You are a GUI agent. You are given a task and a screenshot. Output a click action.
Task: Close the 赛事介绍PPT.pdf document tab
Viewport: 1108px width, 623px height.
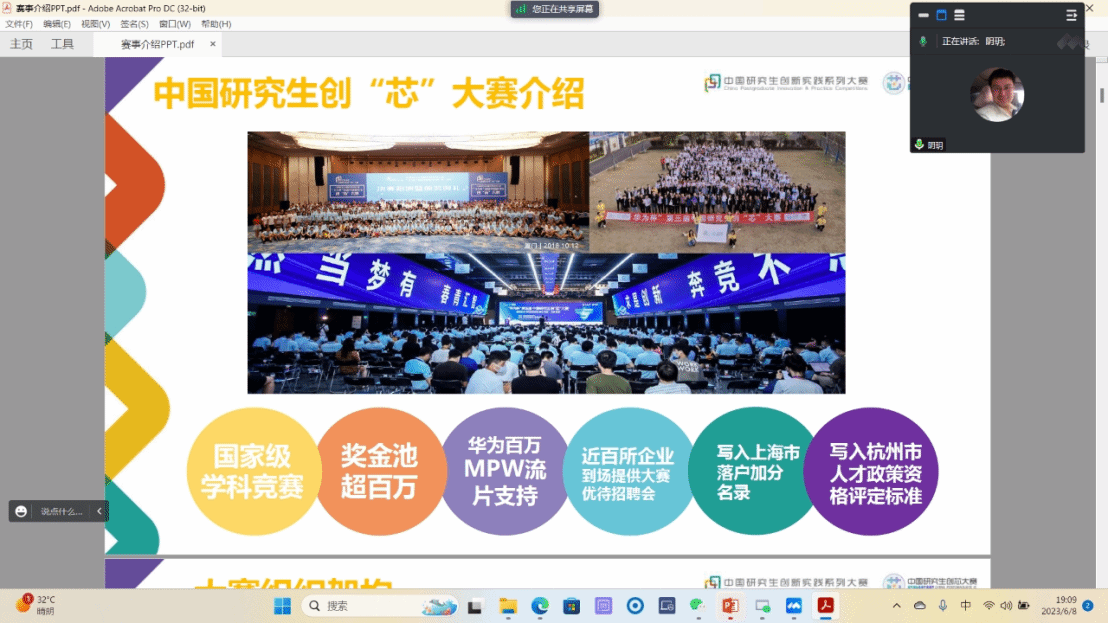(x=213, y=44)
